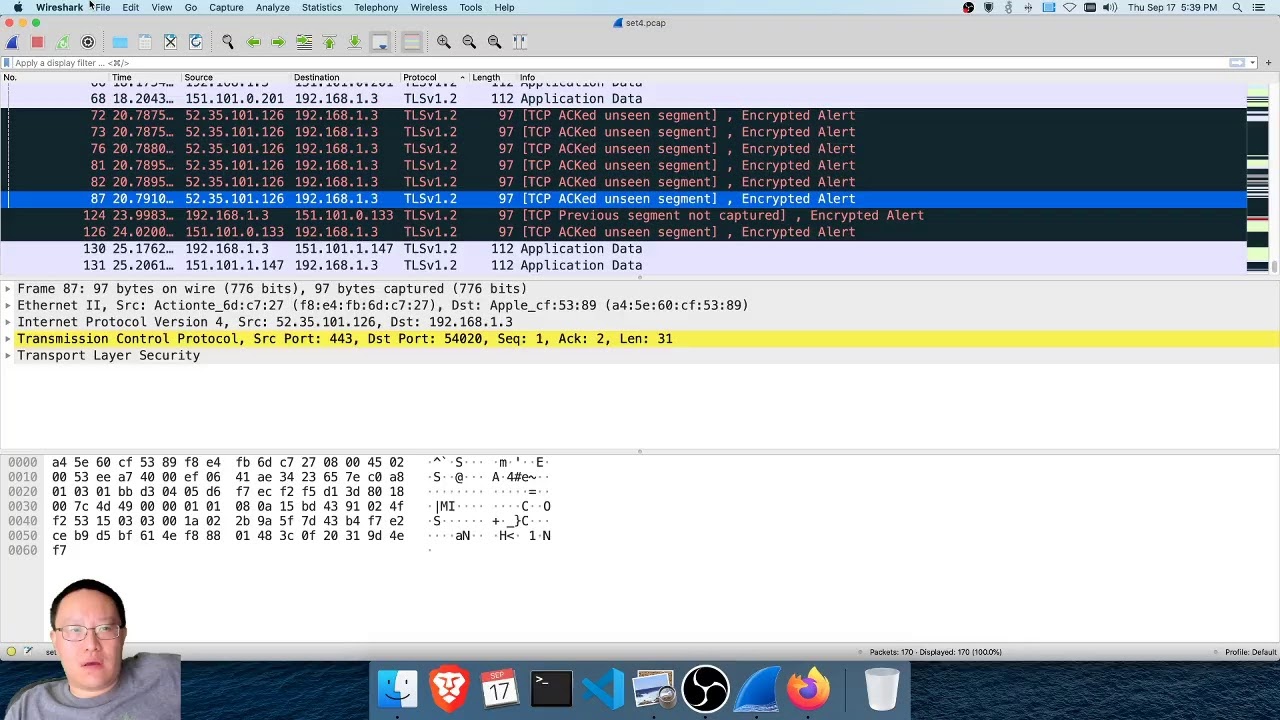This screenshot has height=720, width=1280.
Task: Expand the Frame 87 details row
Action: [x=8, y=289]
